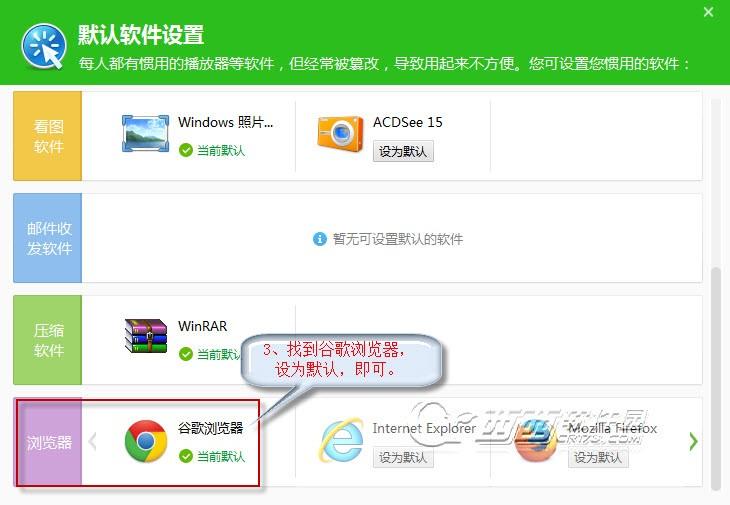The image size is (730, 505).
Task: Click the Mozilla Firefox icon
Action: (536, 440)
